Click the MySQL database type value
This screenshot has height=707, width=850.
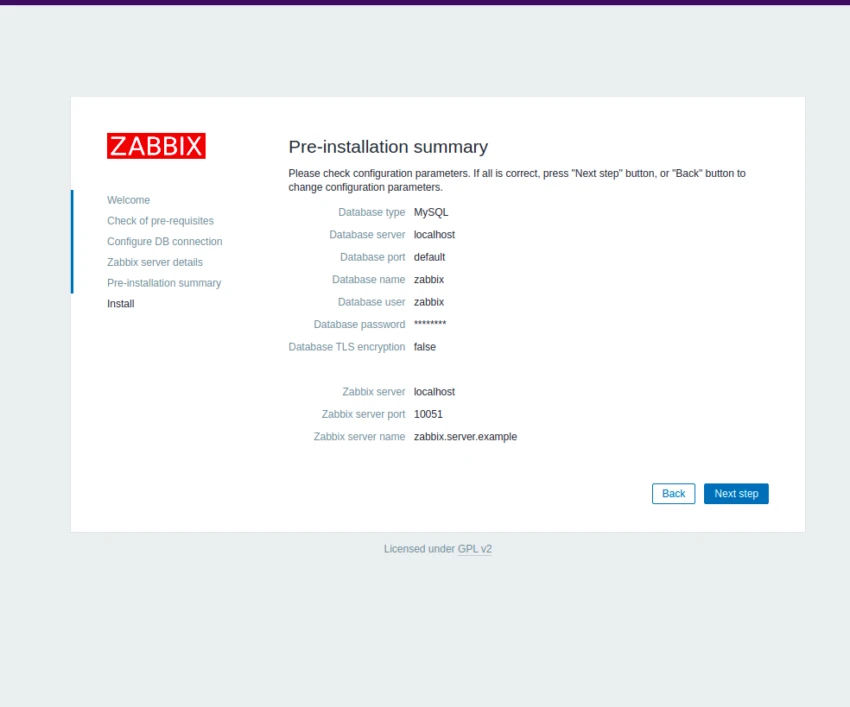pyautogui.click(x=431, y=212)
